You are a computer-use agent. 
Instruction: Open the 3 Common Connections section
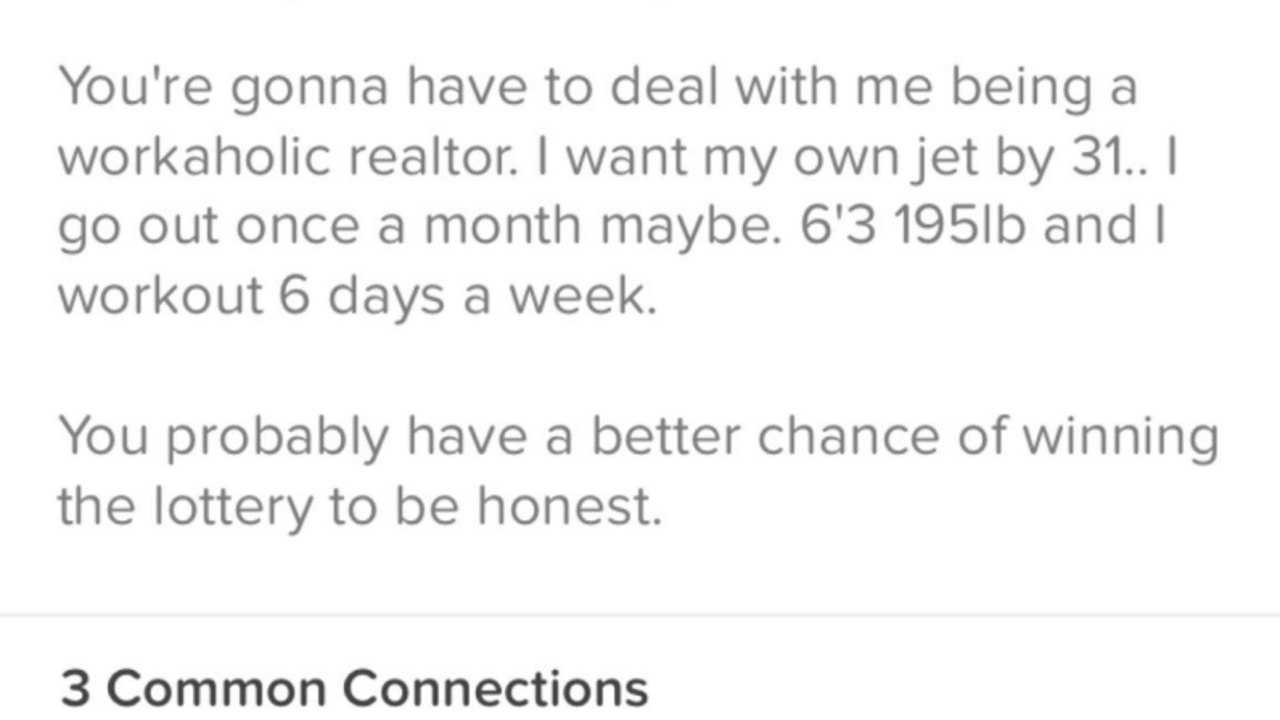[x=354, y=689]
